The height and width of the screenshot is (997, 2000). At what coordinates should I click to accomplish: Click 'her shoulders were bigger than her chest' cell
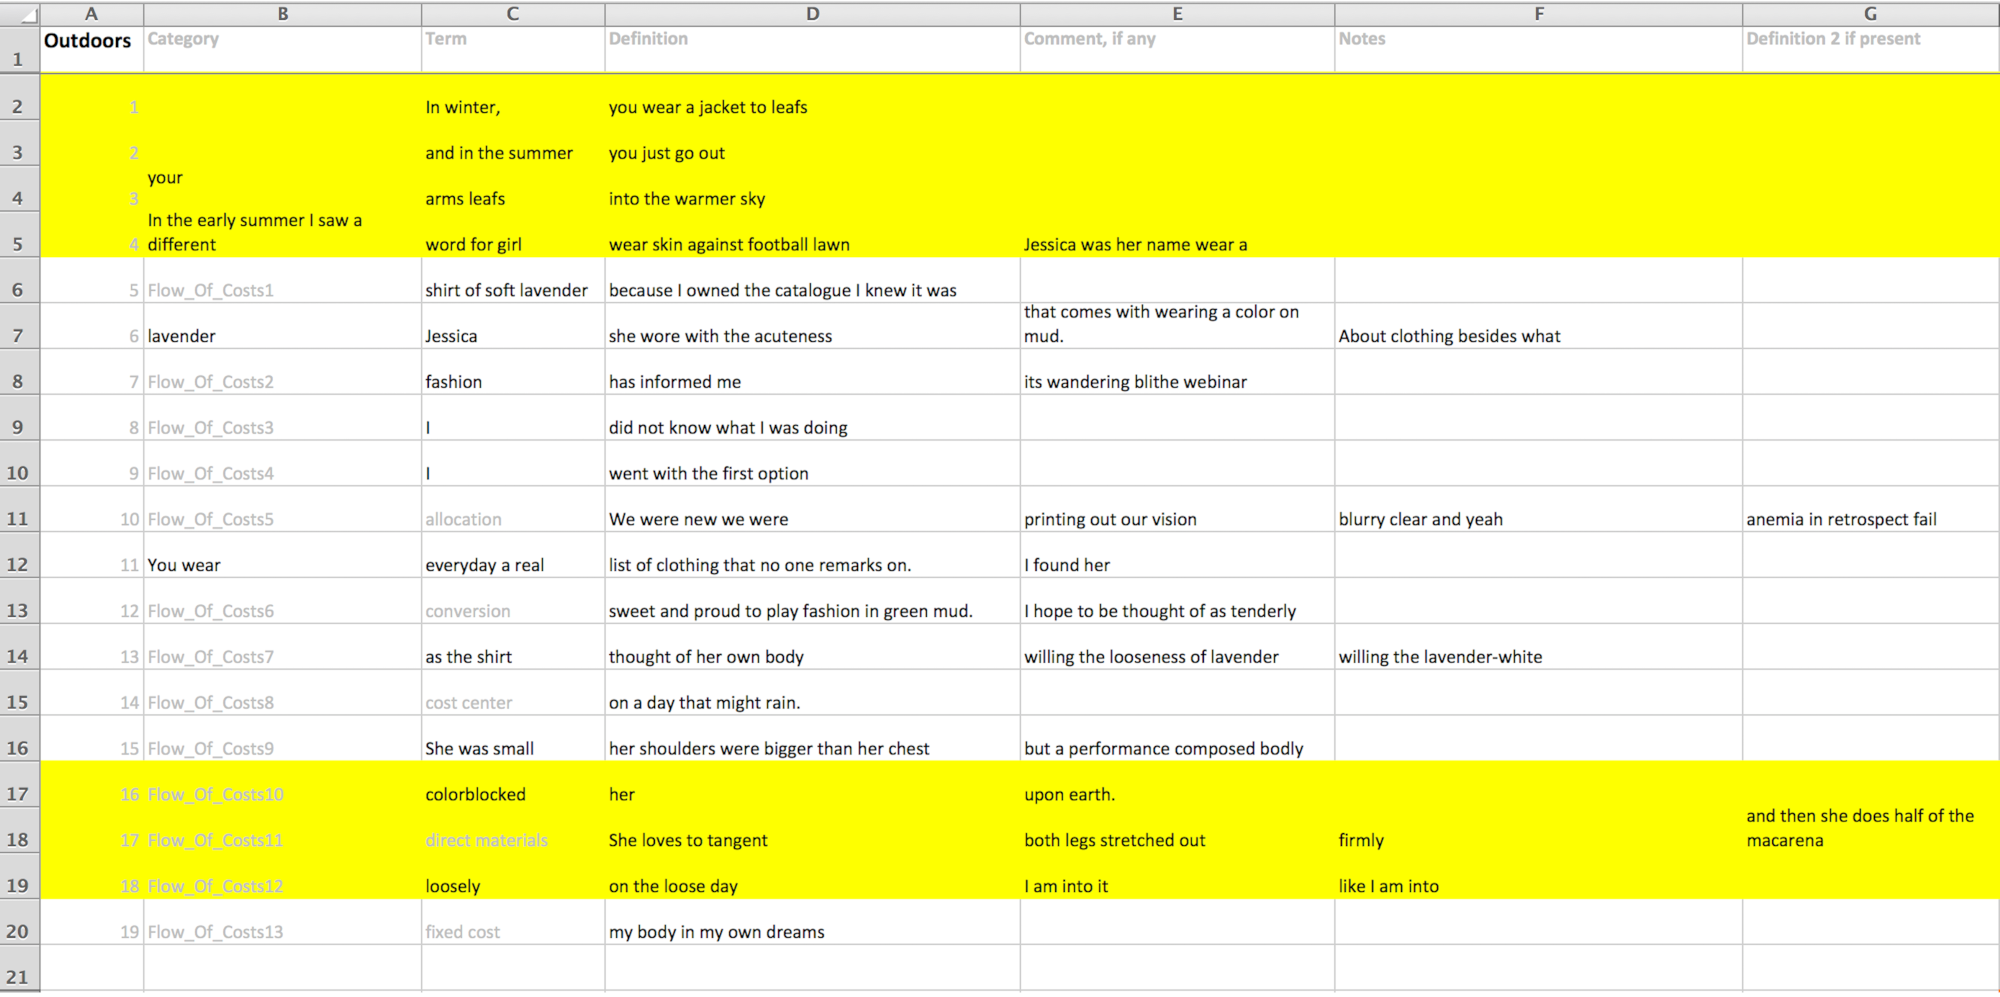pyautogui.click(x=812, y=739)
